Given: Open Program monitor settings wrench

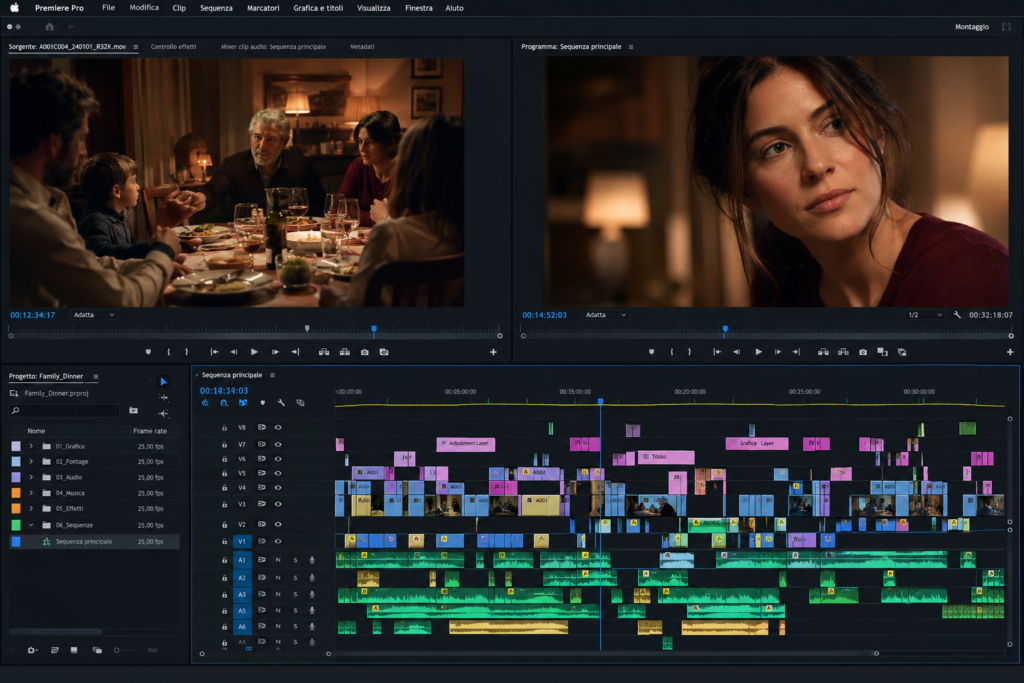Looking at the screenshot, I should tap(957, 315).
